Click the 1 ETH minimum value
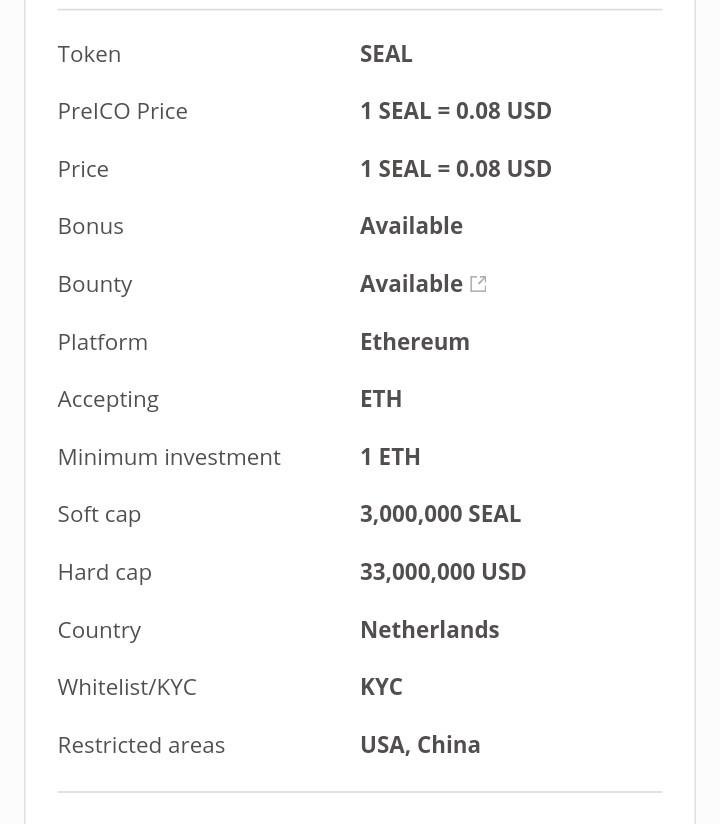The height and width of the screenshot is (824, 720). tap(390, 457)
